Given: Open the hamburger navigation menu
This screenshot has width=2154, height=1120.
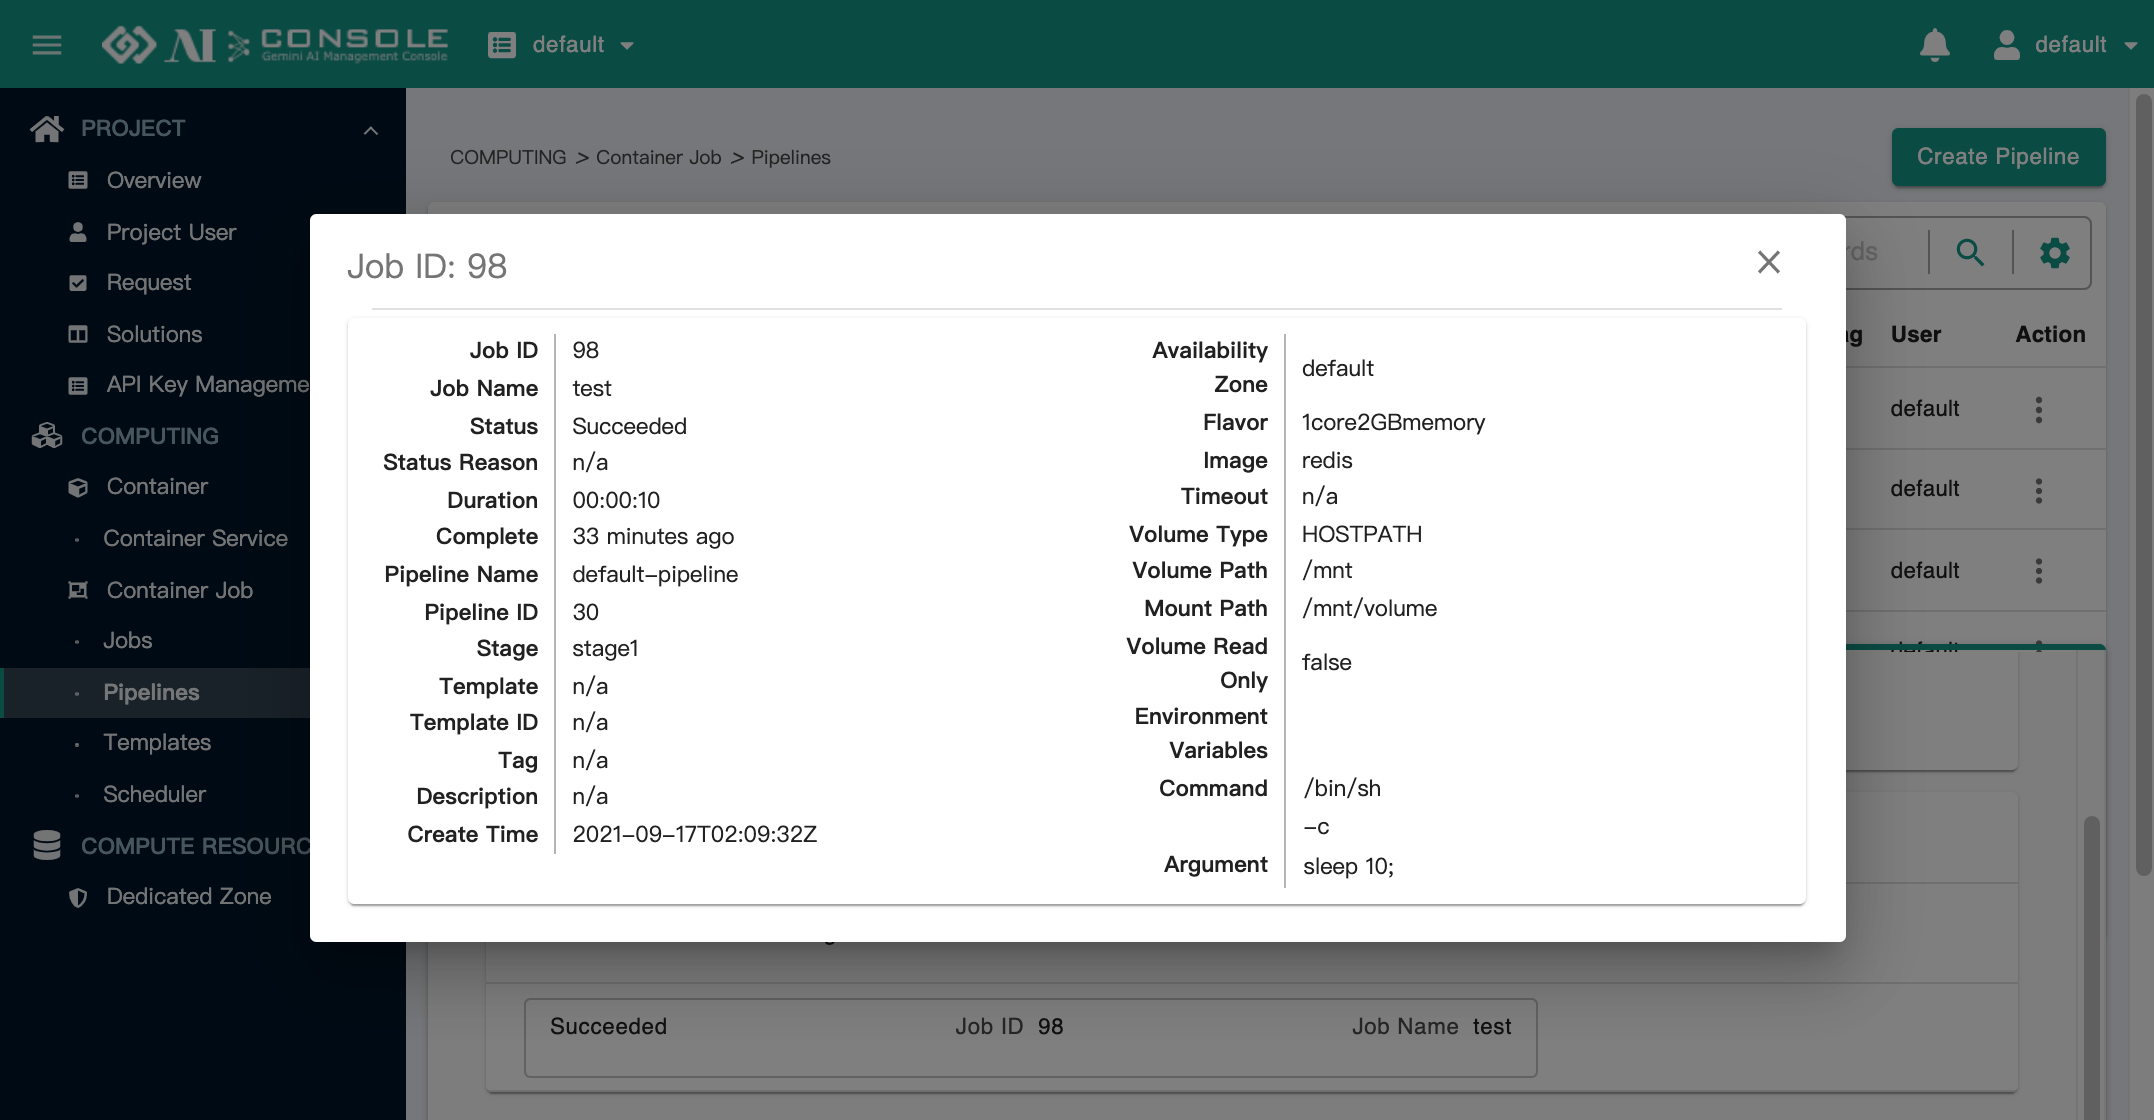Looking at the screenshot, I should click(x=47, y=45).
